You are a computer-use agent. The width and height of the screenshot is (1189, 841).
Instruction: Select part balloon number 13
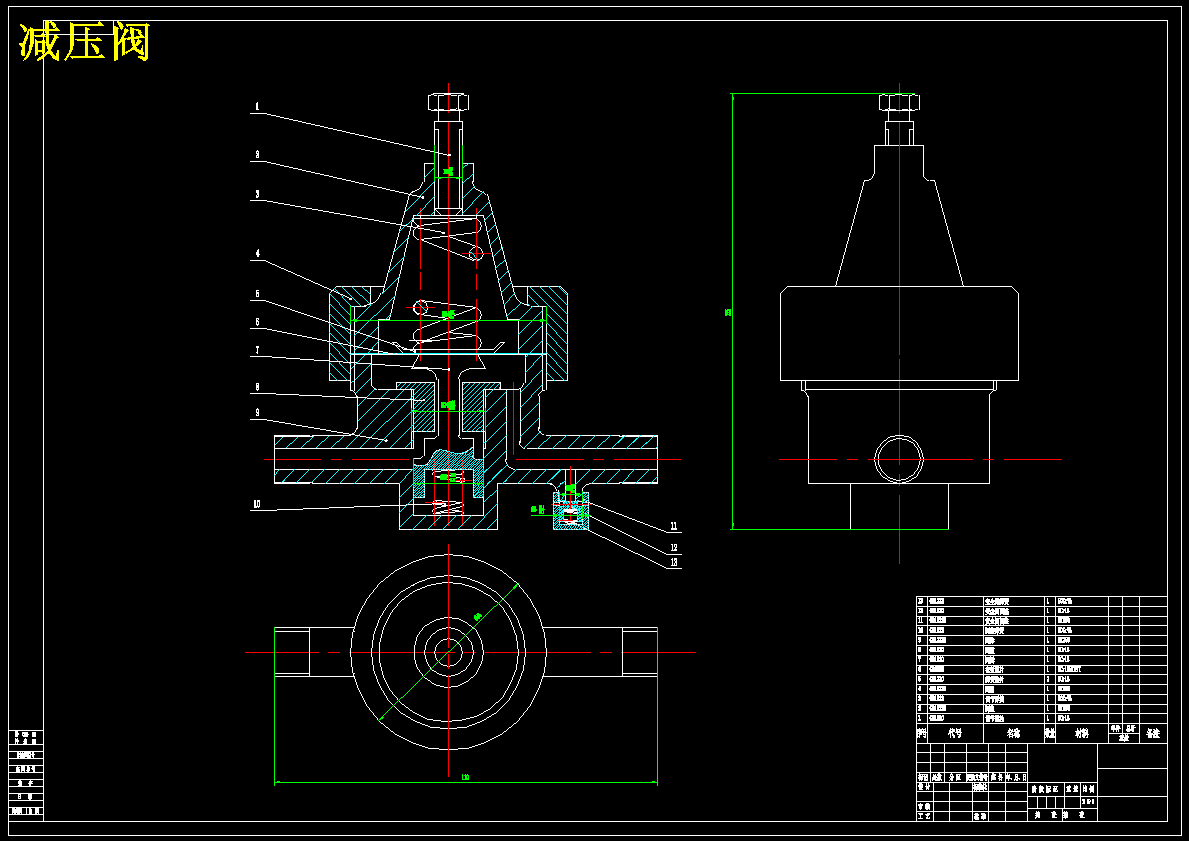674,563
